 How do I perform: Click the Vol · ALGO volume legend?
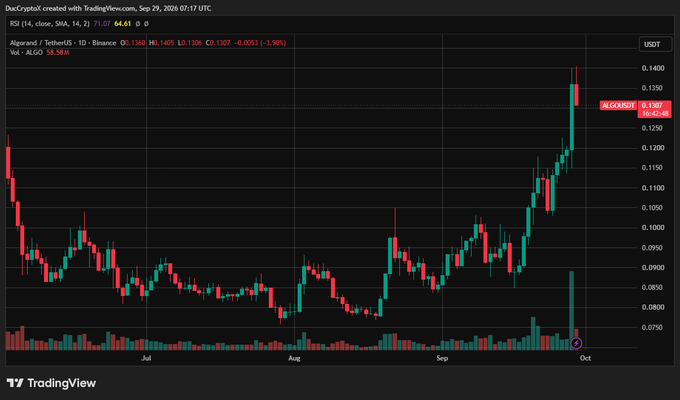tap(26, 52)
